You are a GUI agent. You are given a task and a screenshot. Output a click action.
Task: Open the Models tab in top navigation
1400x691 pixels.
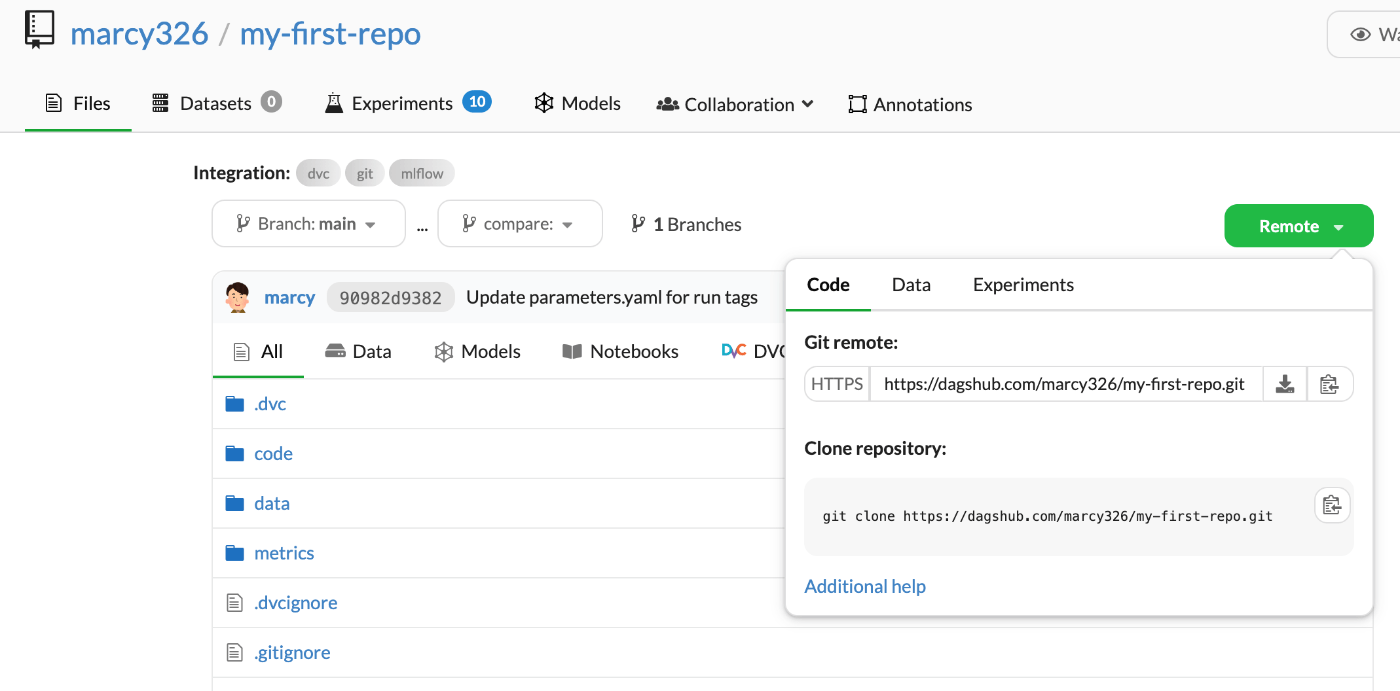(577, 103)
